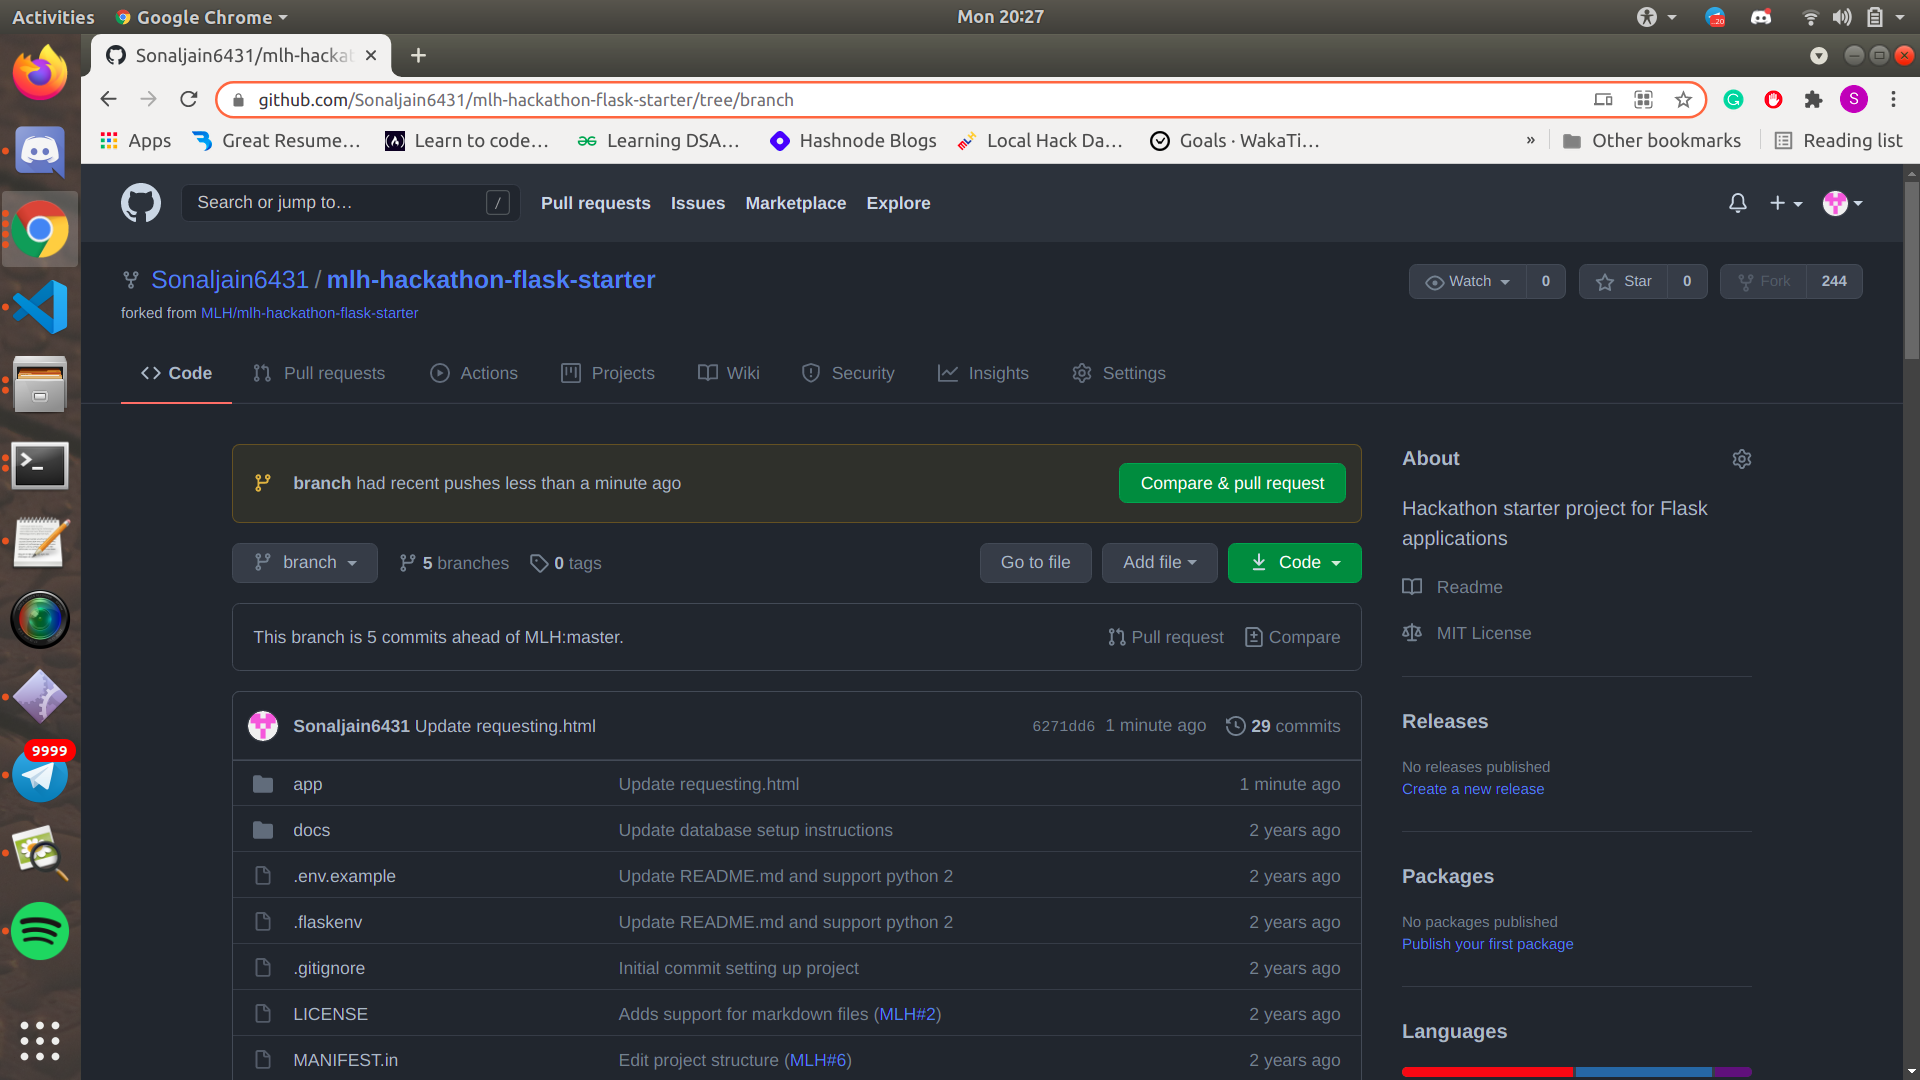Screen dimensions: 1920x1080
Task: Follow the Create a new release link
Action: point(1472,789)
